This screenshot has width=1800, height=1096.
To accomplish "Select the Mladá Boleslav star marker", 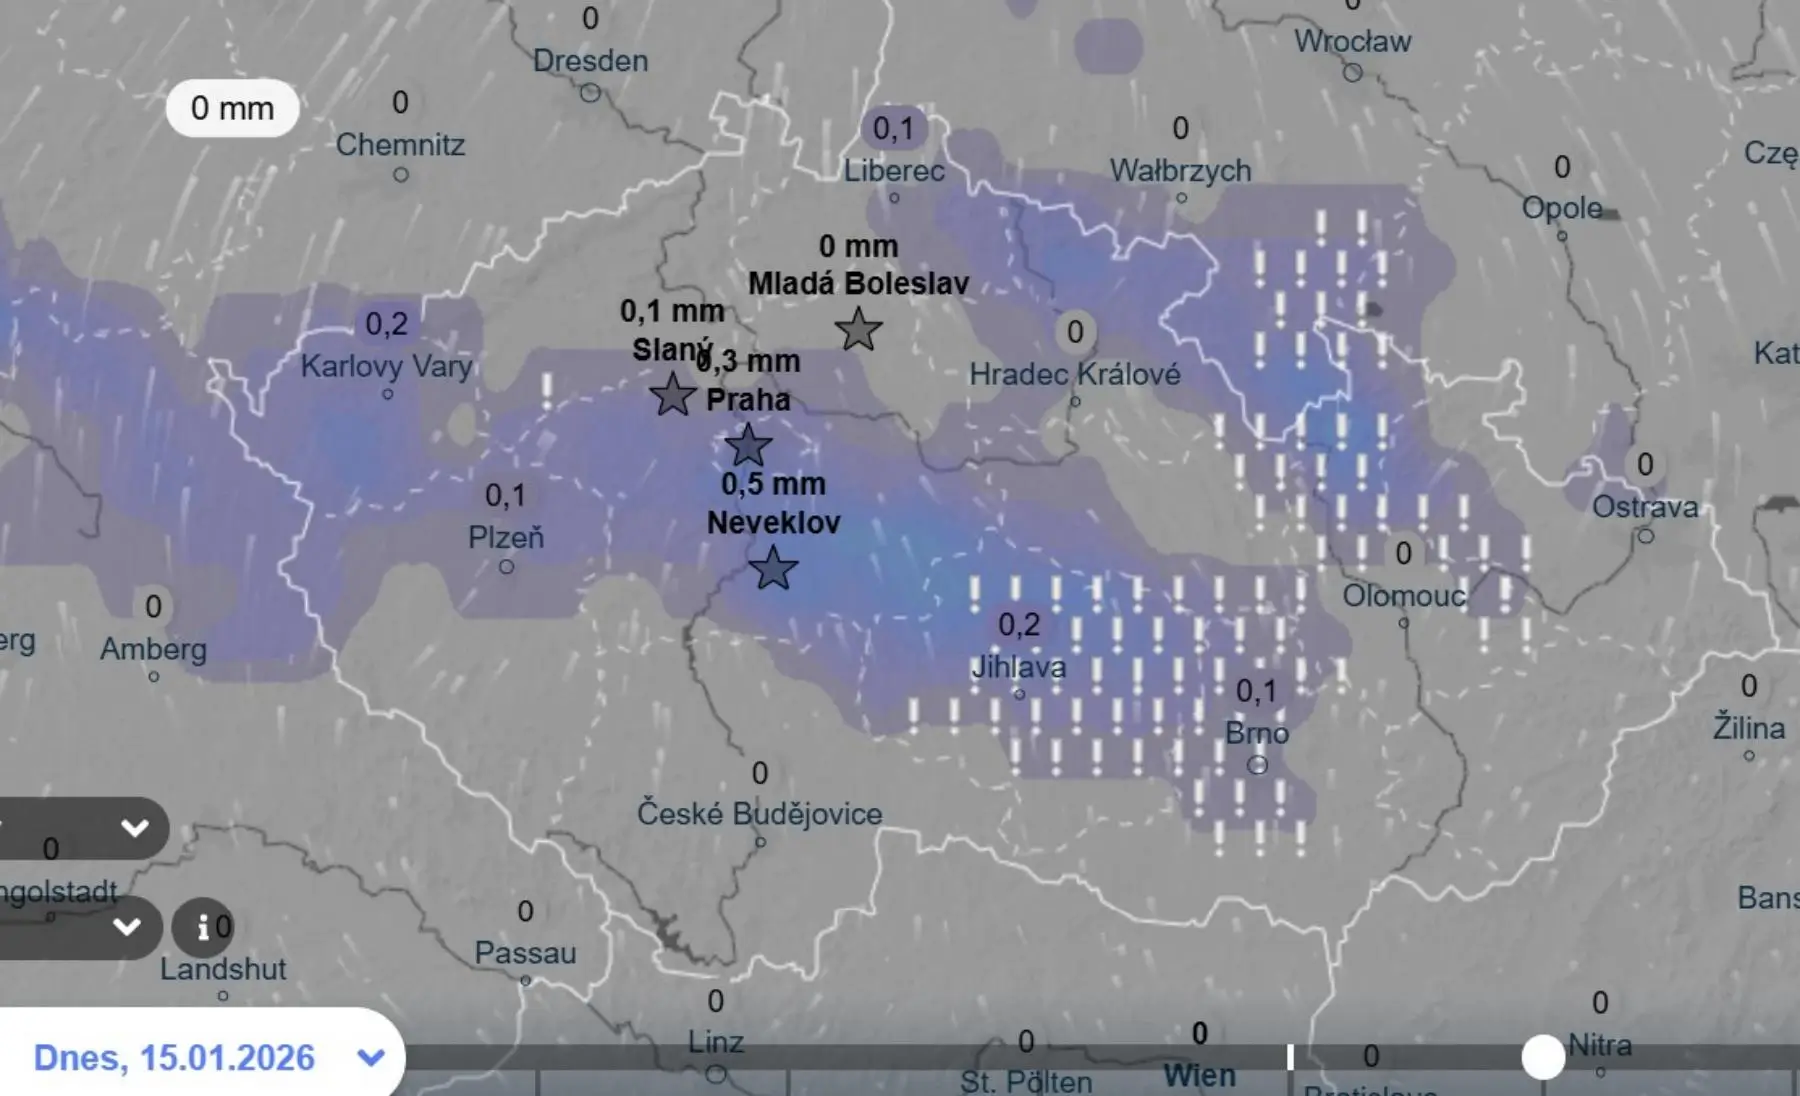I will 858,330.
